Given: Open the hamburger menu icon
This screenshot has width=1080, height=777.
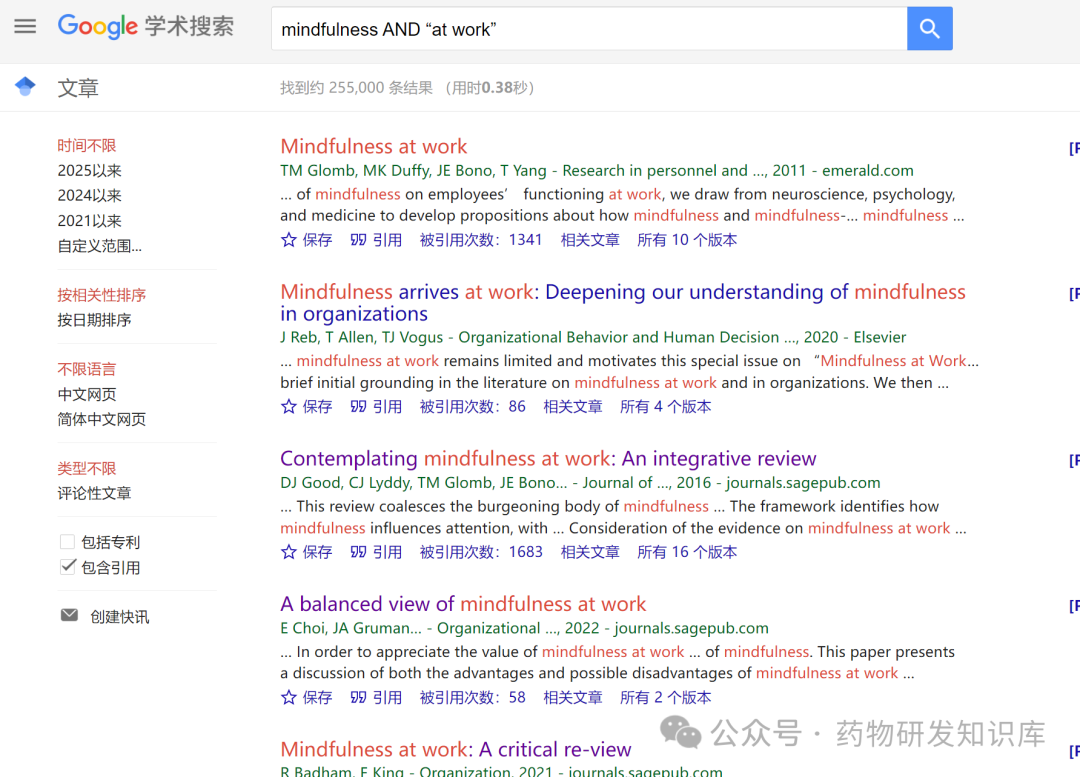Looking at the screenshot, I should [25, 27].
